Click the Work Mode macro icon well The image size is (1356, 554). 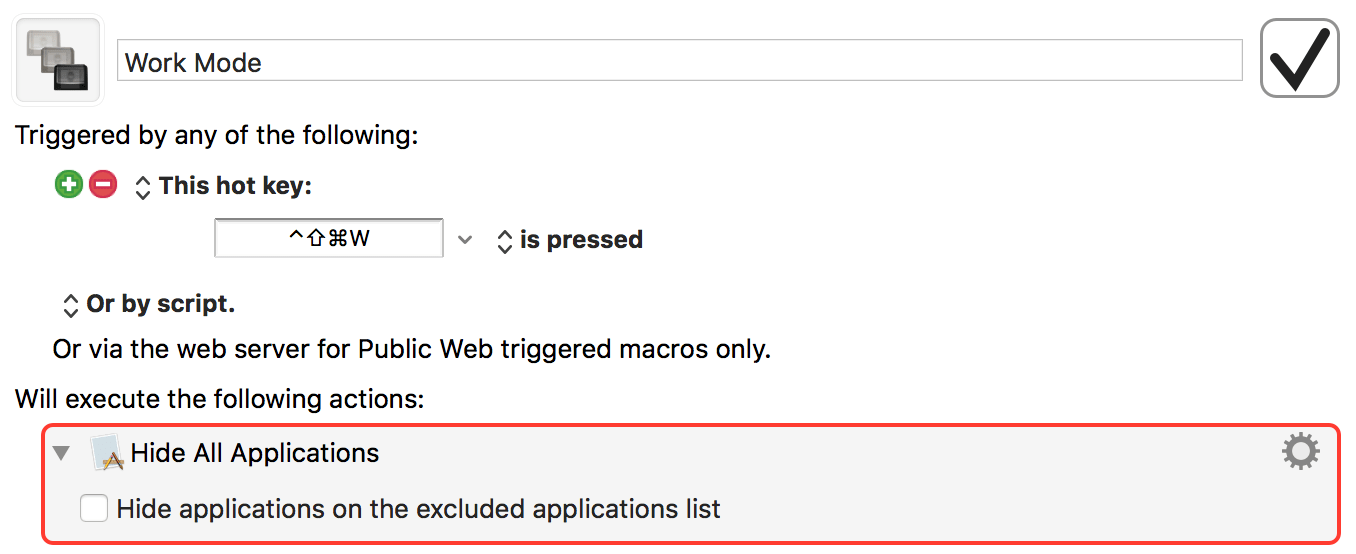point(57,61)
